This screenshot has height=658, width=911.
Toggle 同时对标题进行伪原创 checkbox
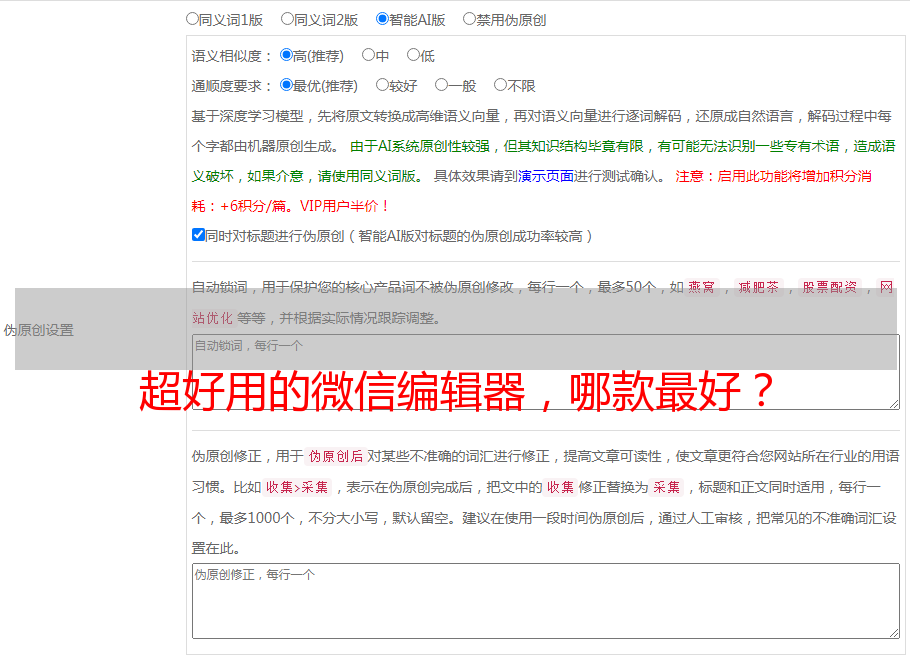(x=198, y=235)
